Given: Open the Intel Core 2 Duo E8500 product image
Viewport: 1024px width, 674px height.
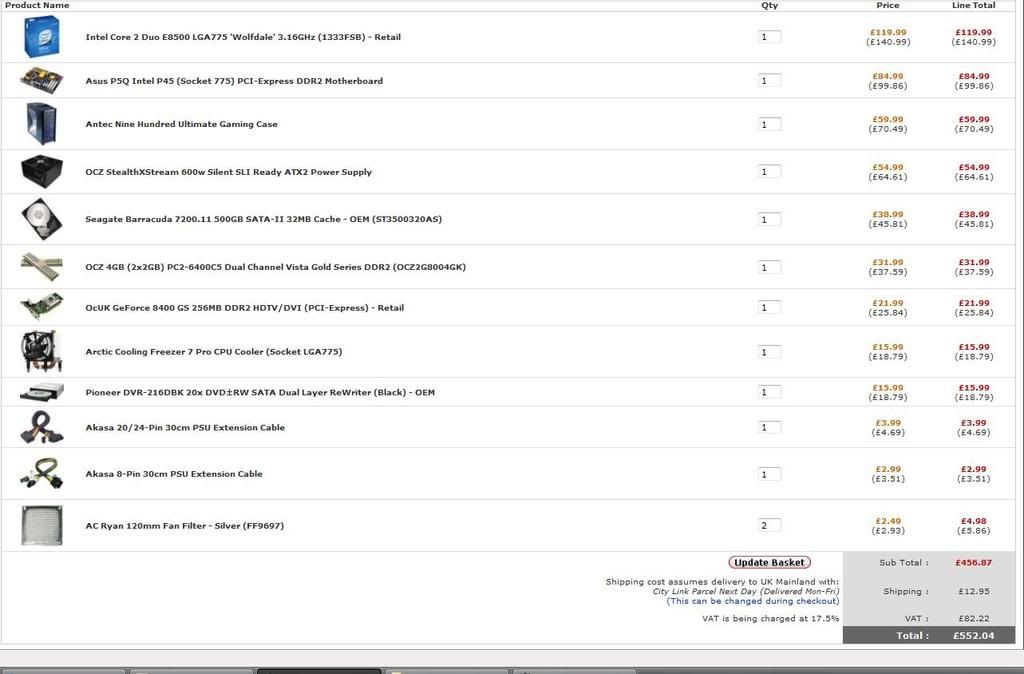Looking at the screenshot, I should click(x=42, y=37).
